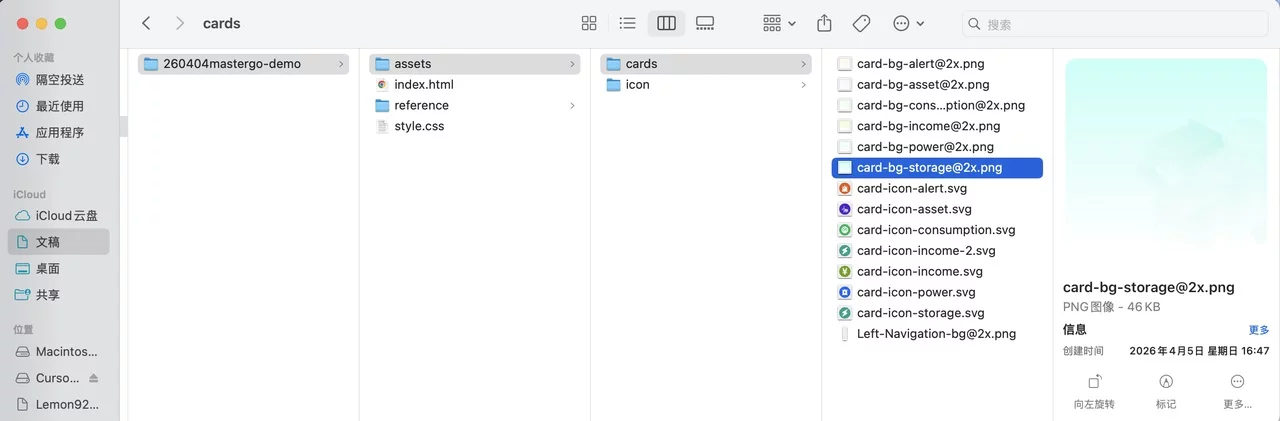This screenshot has height=421, width=1280.
Task: Select gallery view mode
Action: (x=705, y=23)
